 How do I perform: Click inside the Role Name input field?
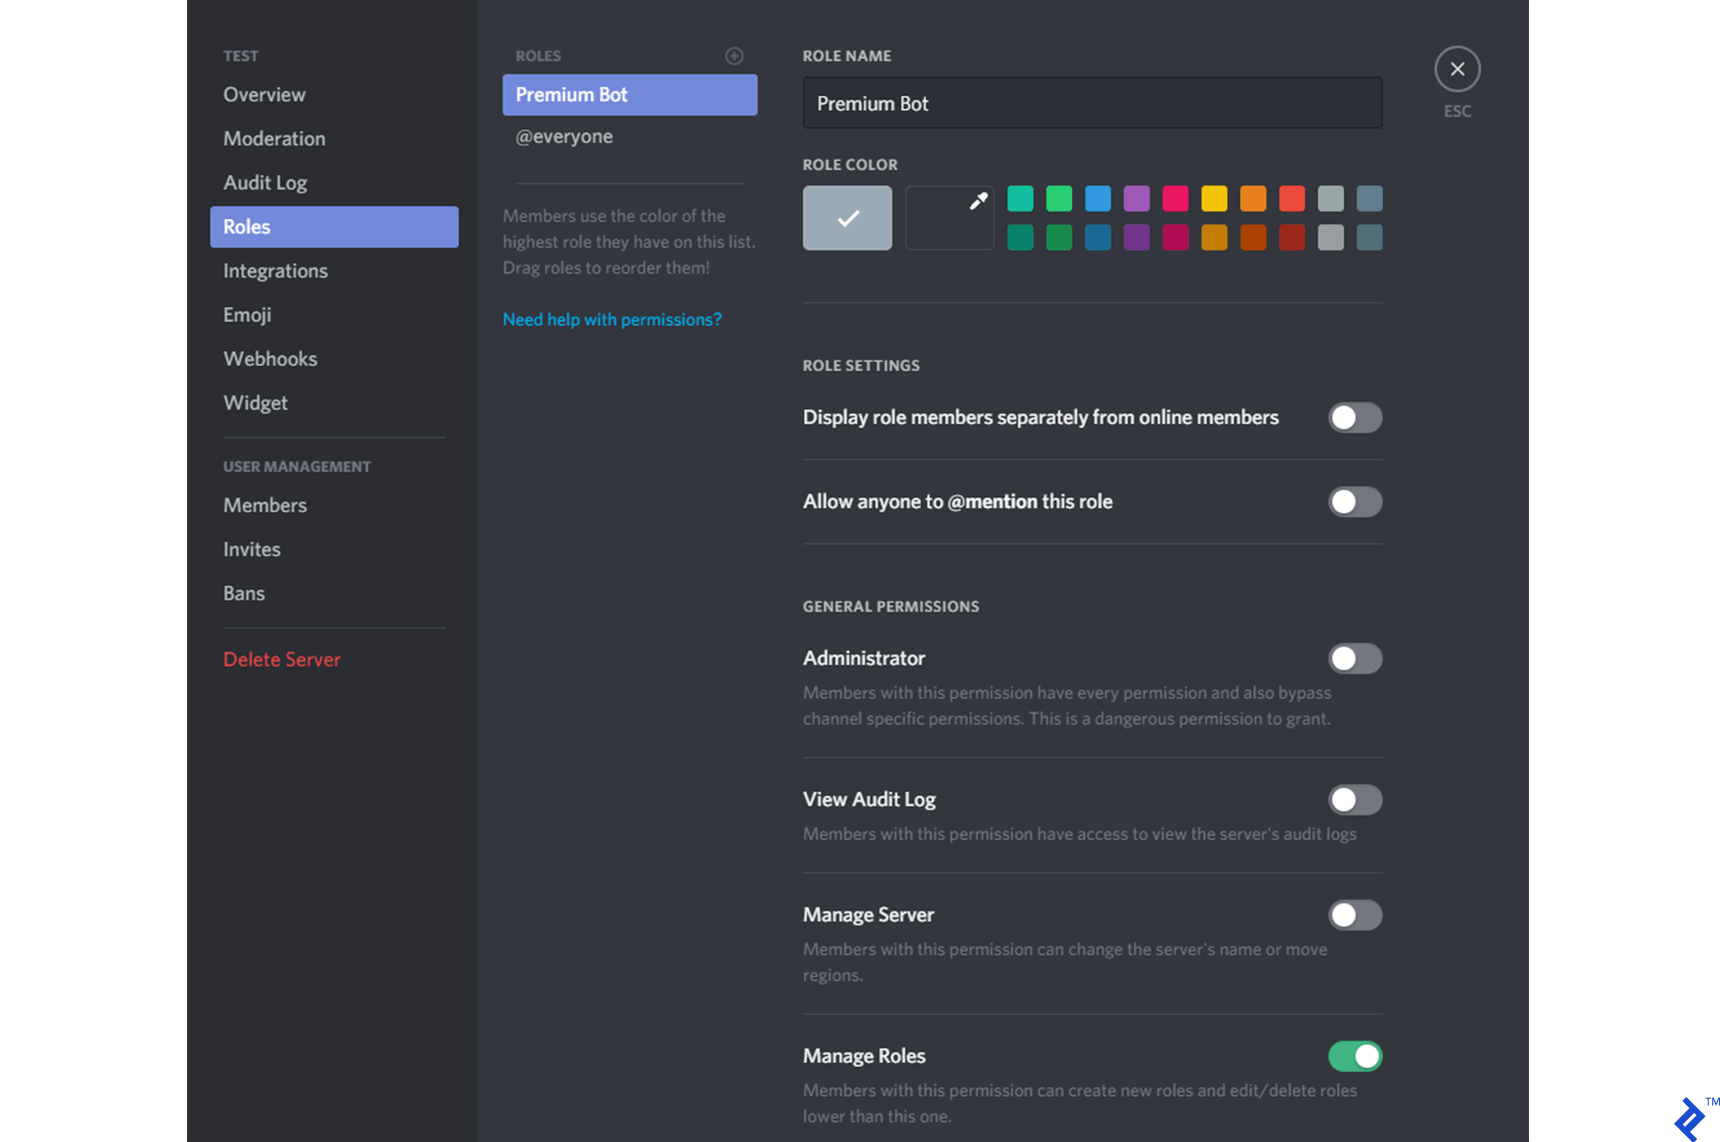coord(1092,103)
